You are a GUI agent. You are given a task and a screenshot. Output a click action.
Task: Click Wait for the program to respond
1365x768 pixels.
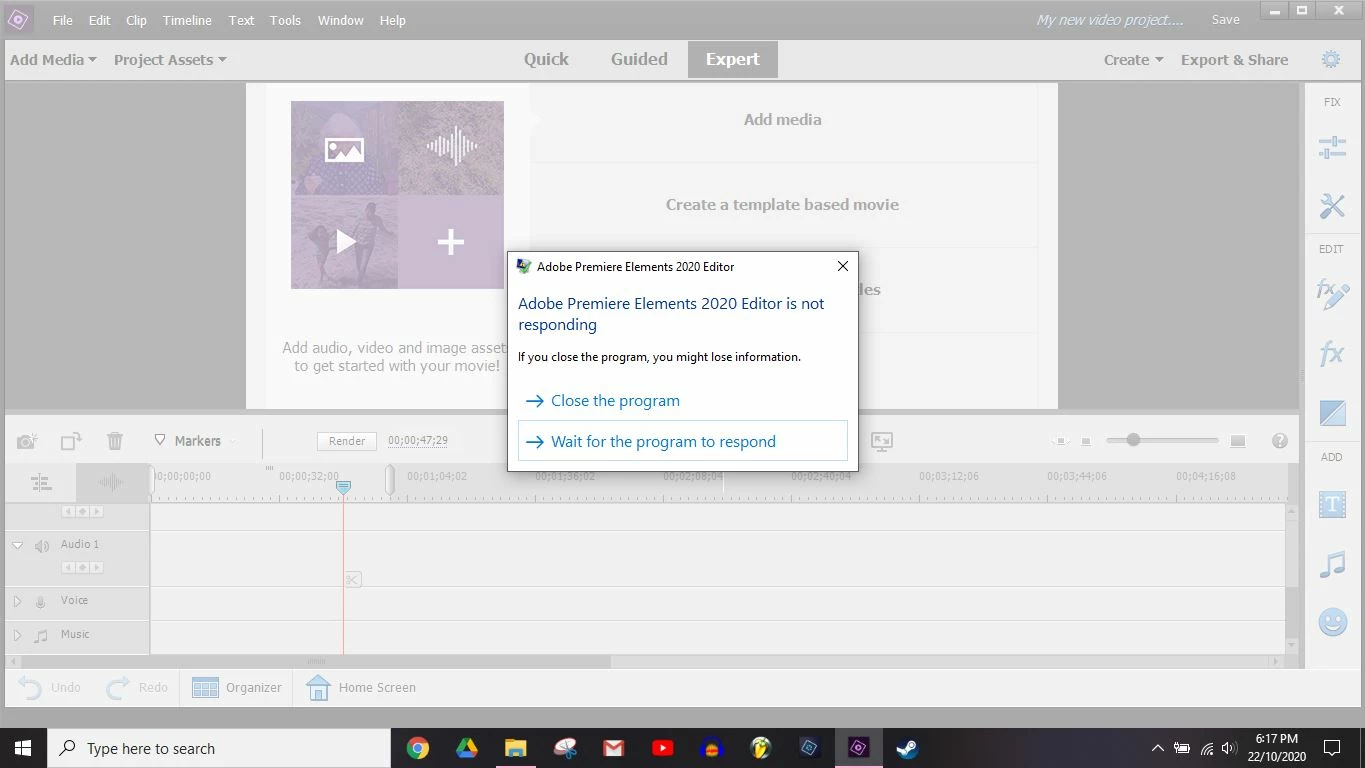coord(683,441)
